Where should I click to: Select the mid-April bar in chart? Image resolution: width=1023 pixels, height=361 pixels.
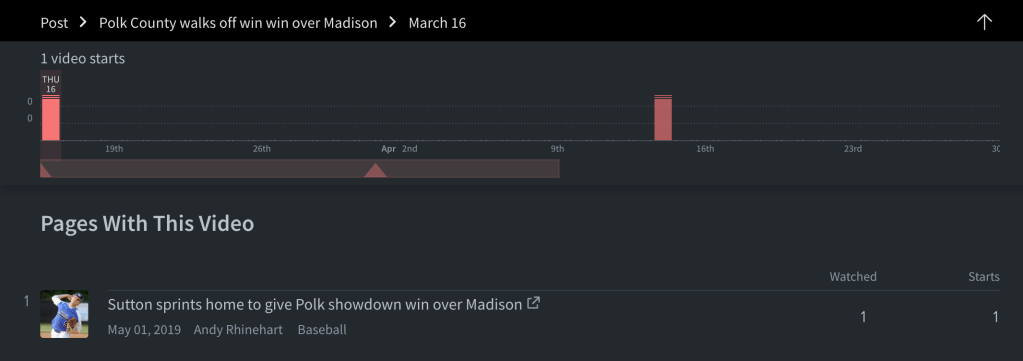[x=663, y=118]
